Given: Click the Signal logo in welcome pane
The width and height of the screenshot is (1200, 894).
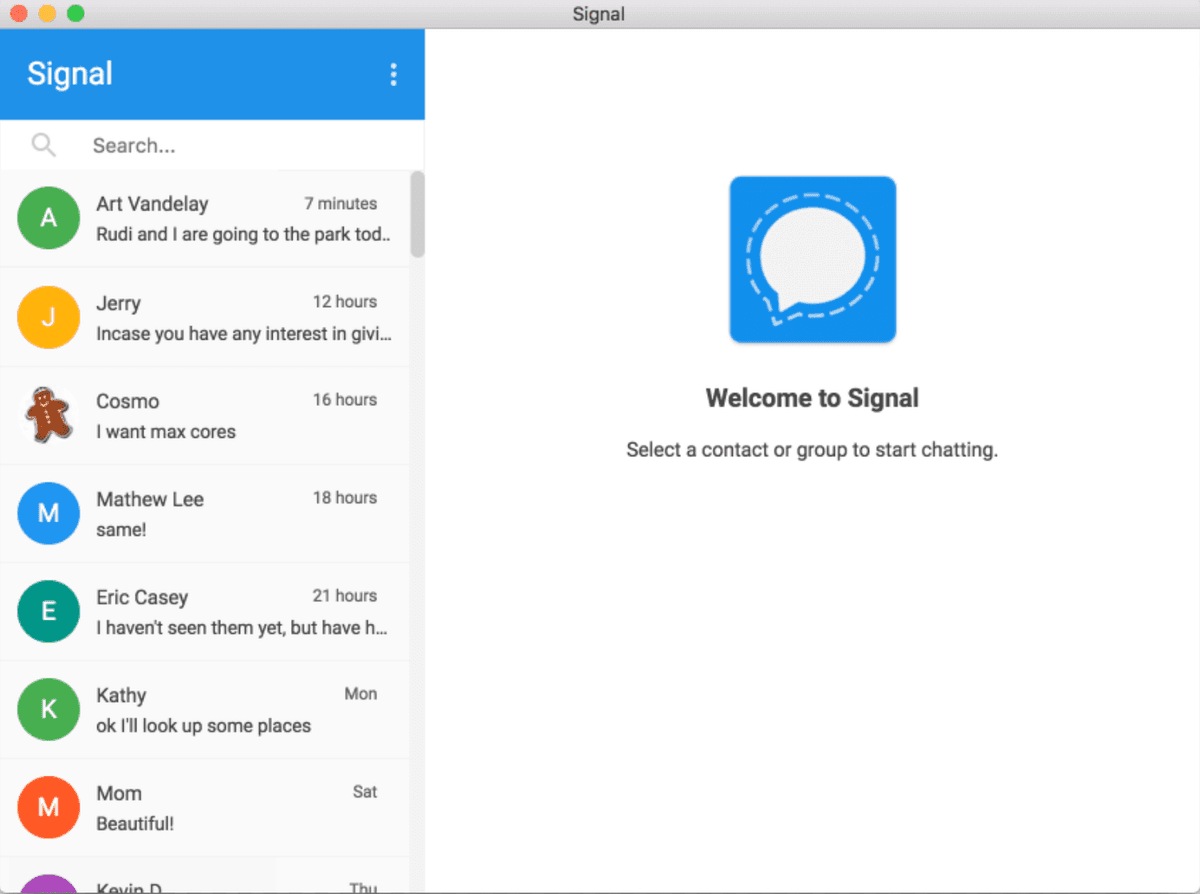Looking at the screenshot, I should 812,260.
